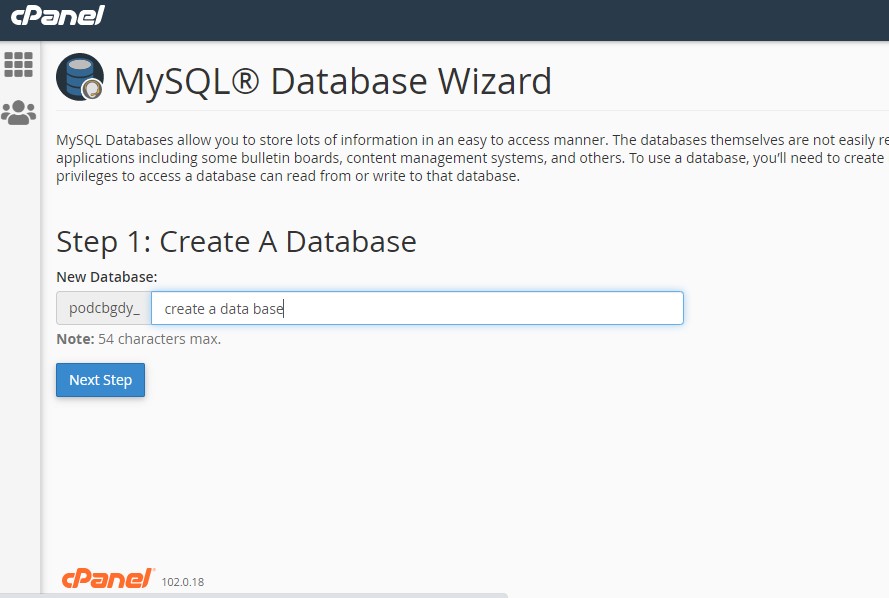Click the podcbgdy_ prefix label
Screen dimensions: 889x598
coord(104,308)
